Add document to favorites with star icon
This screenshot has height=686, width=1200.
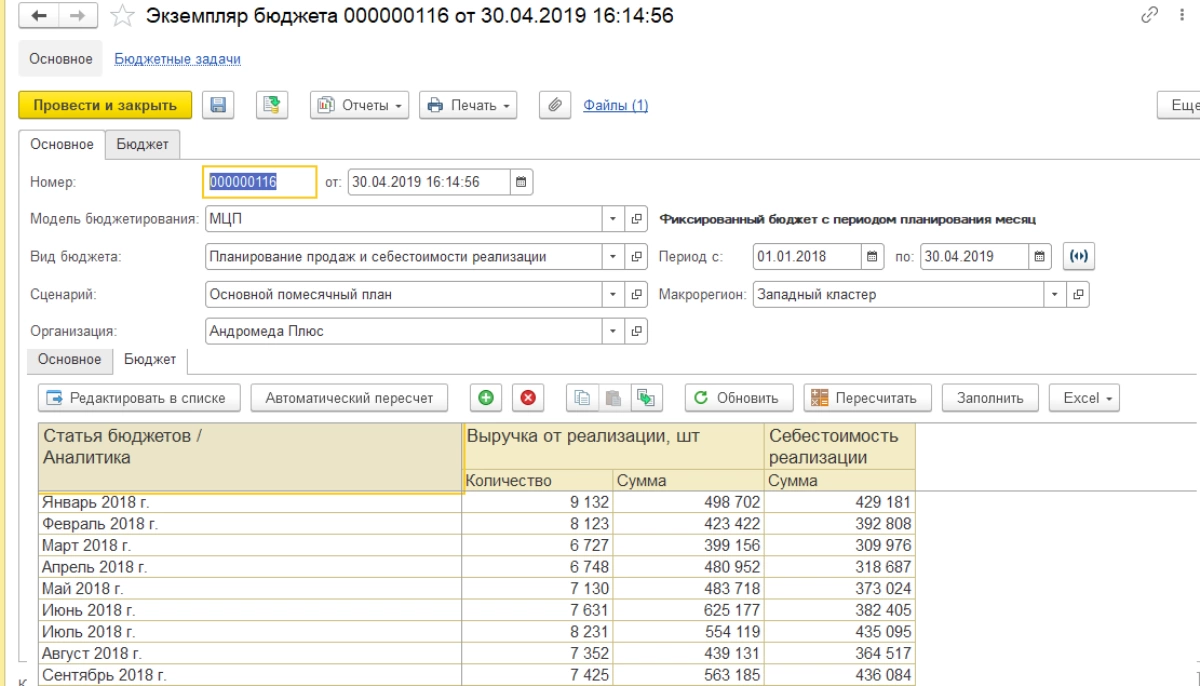(122, 16)
